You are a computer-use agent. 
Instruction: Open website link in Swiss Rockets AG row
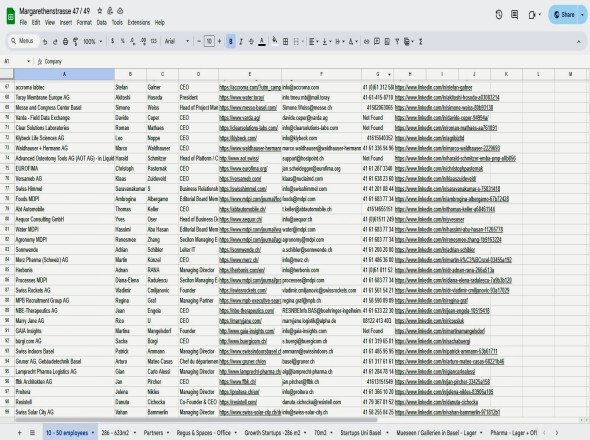coord(243,291)
